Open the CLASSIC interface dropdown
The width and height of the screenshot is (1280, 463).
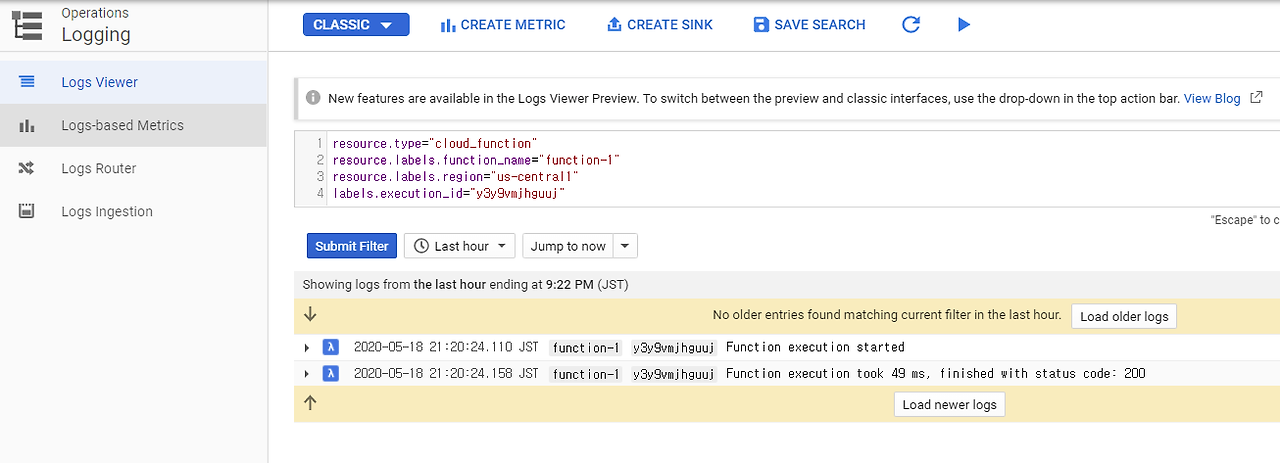[x=356, y=25]
